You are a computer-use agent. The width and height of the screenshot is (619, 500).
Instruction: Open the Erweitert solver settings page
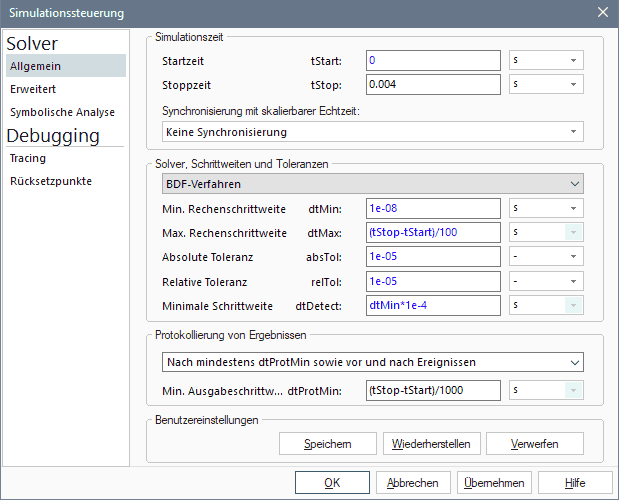(65, 89)
